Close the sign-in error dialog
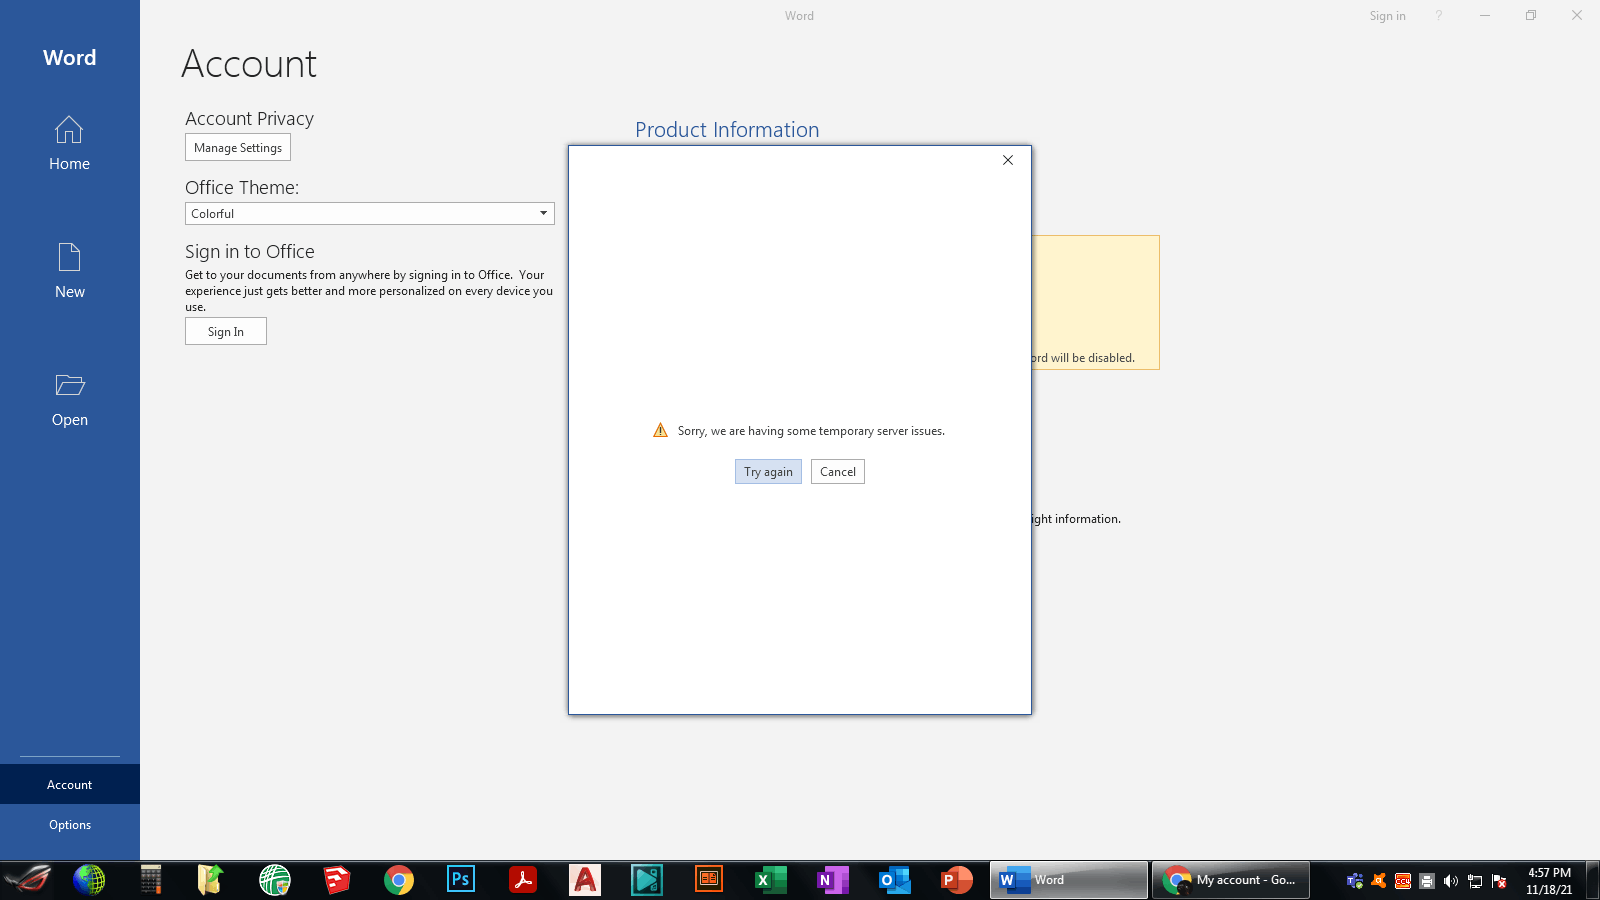The width and height of the screenshot is (1600, 900). [1008, 160]
